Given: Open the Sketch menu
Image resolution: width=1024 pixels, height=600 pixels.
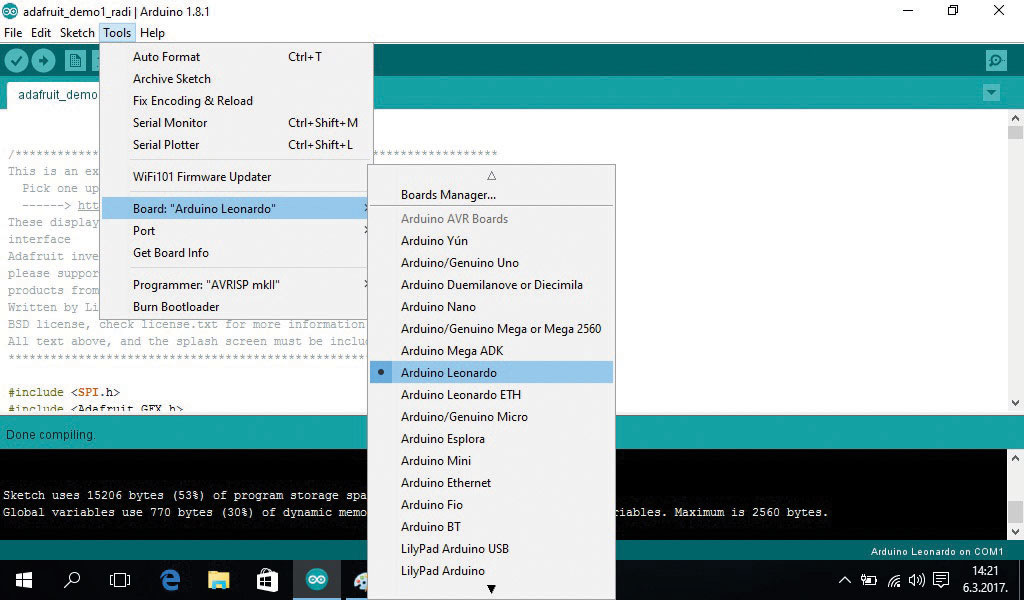Looking at the screenshot, I should 77,33.
